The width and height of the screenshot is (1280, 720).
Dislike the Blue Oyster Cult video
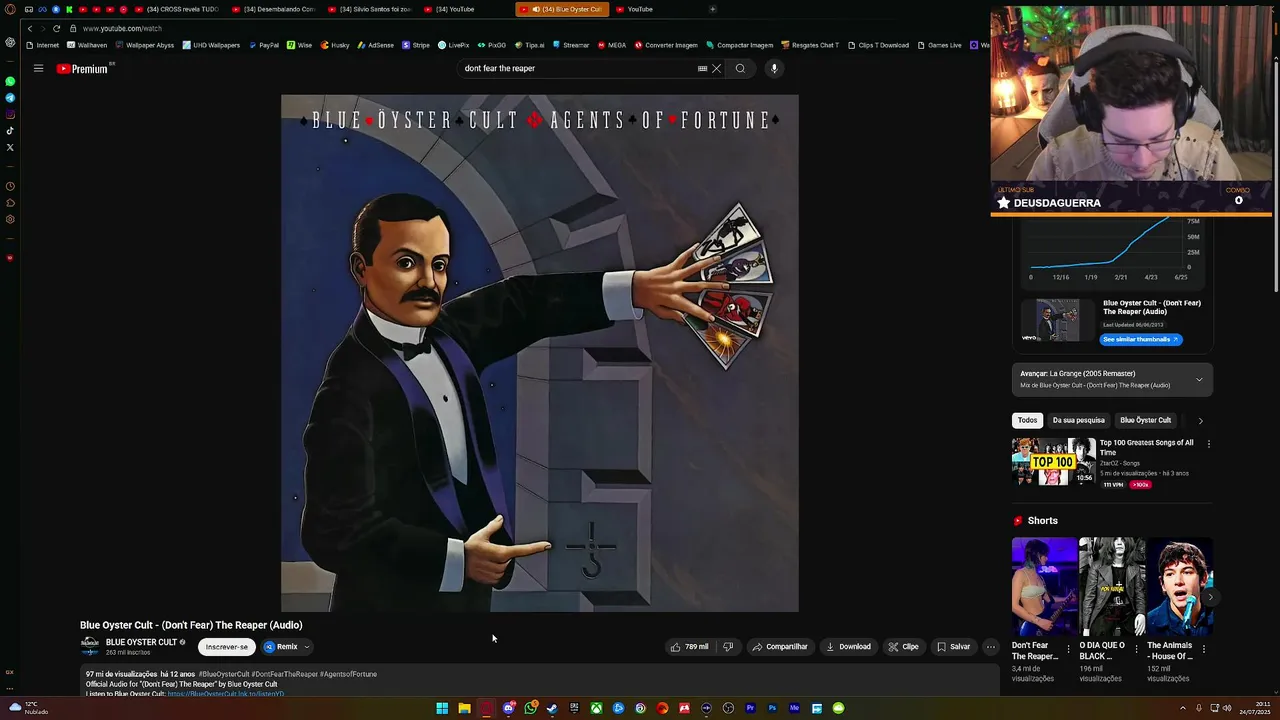pyautogui.click(x=728, y=647)
